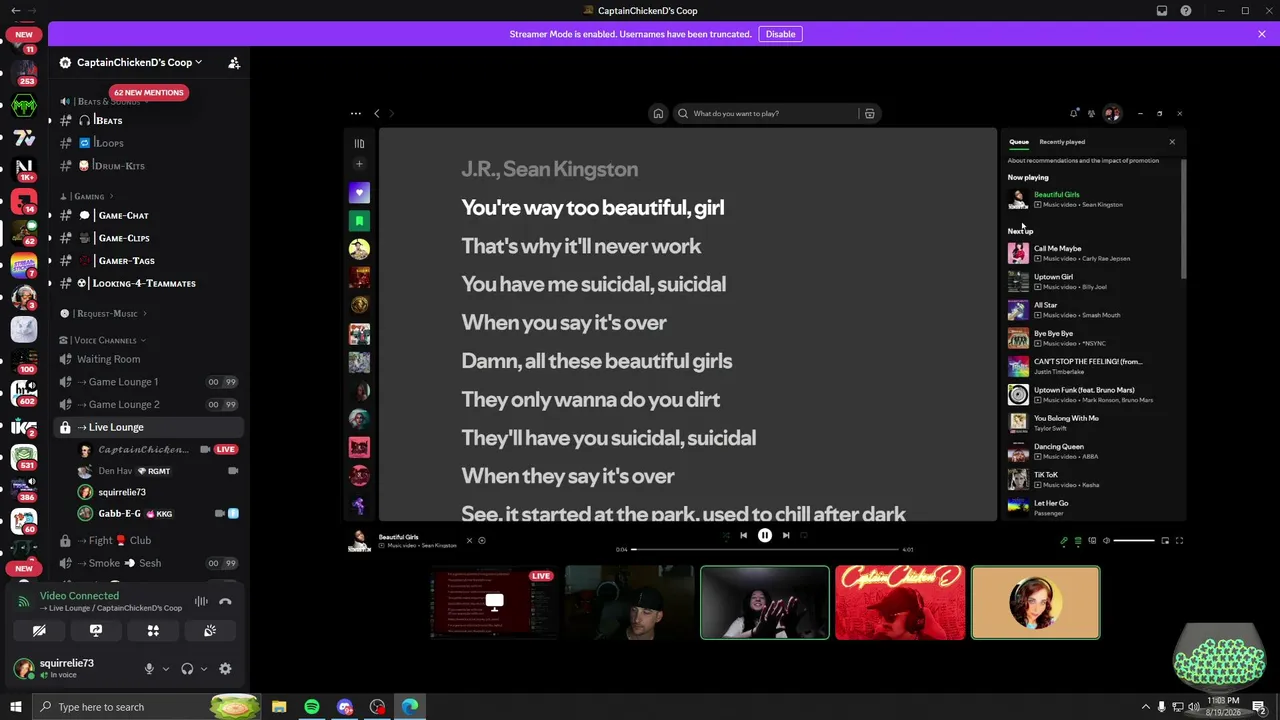Open Spotify from the Windows taskbar
This screenshot has height=720, width=1280.
point(312,707)
